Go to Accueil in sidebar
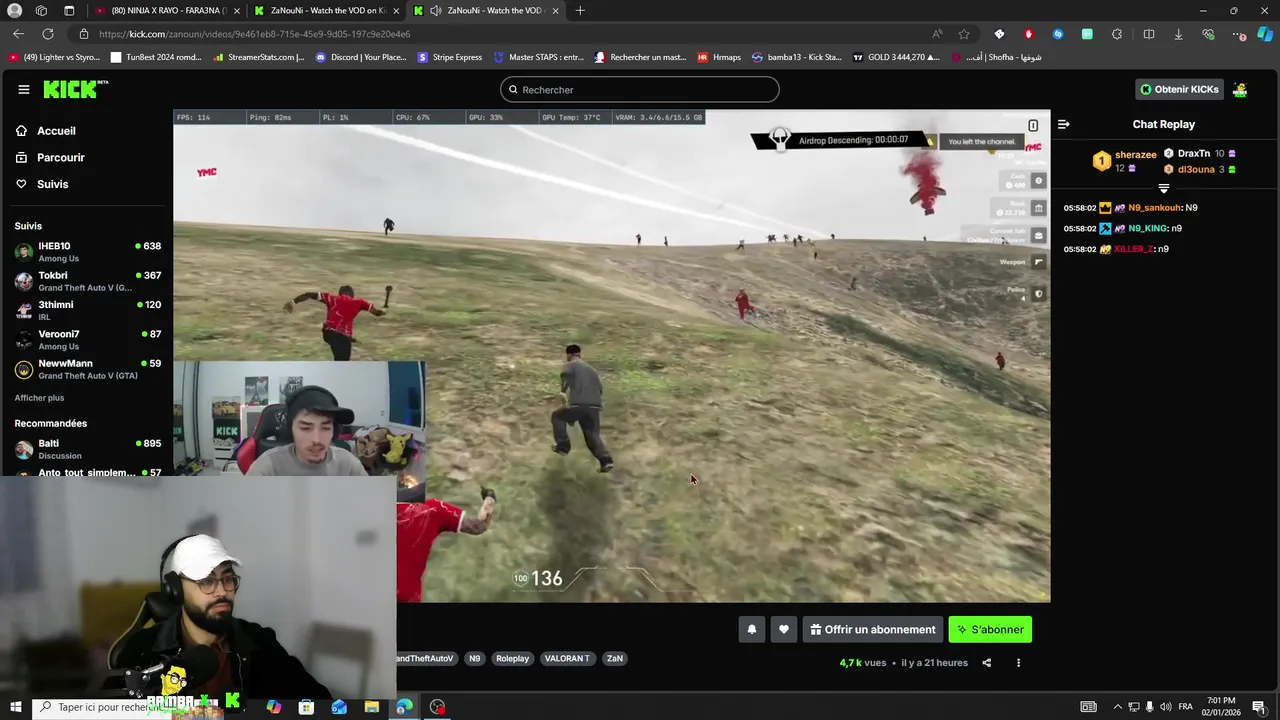Screen dimensions: 1280x720 click(56, 131)
